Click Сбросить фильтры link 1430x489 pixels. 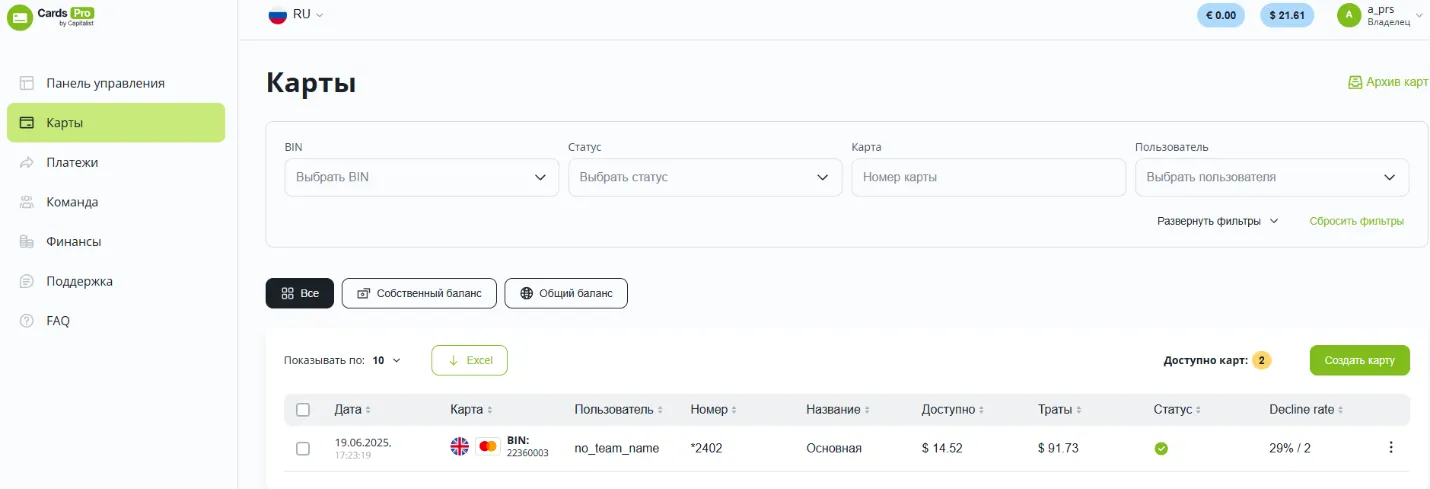point(1357,221)
